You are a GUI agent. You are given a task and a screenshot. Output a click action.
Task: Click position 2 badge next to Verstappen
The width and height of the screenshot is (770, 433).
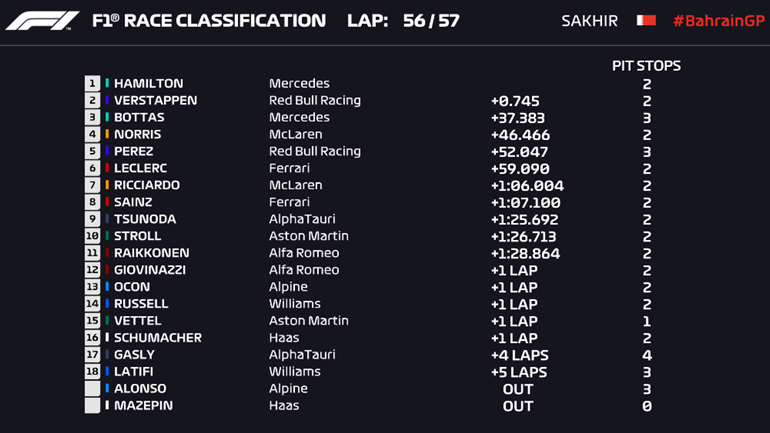pyautogui.click(x=93, y=101)
